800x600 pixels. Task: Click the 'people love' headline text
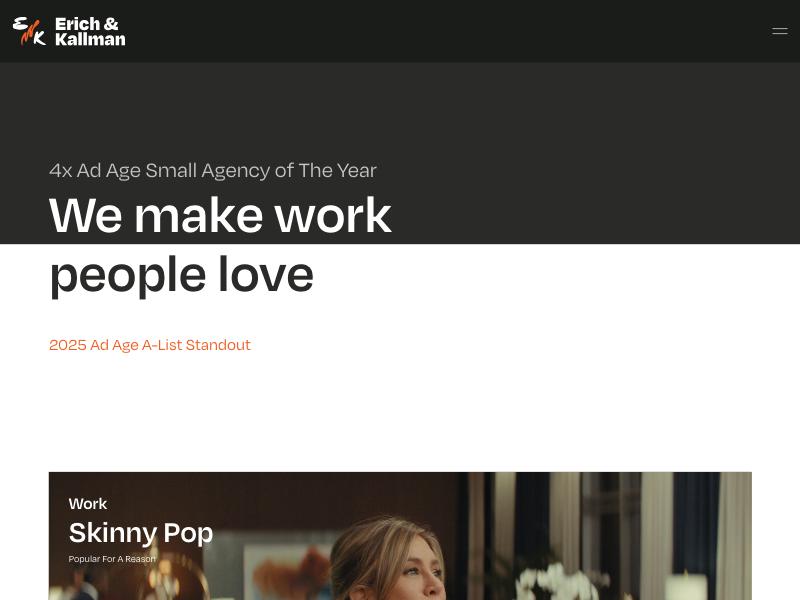click(182, 276)
